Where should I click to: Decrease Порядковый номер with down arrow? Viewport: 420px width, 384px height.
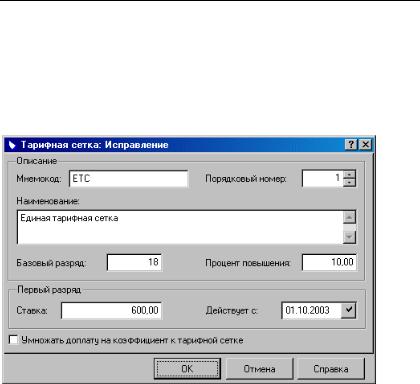point(349,182)
